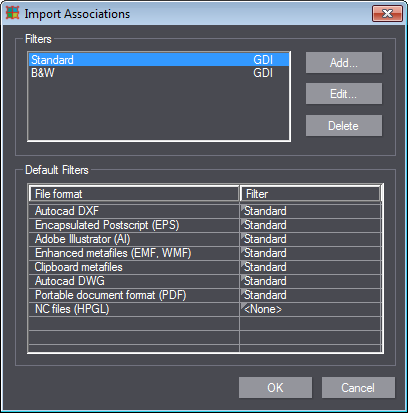Image resolution: width=408 pixels, height=413 pixels.
Task: Click the Add... button
Action: tap(344, 63)
